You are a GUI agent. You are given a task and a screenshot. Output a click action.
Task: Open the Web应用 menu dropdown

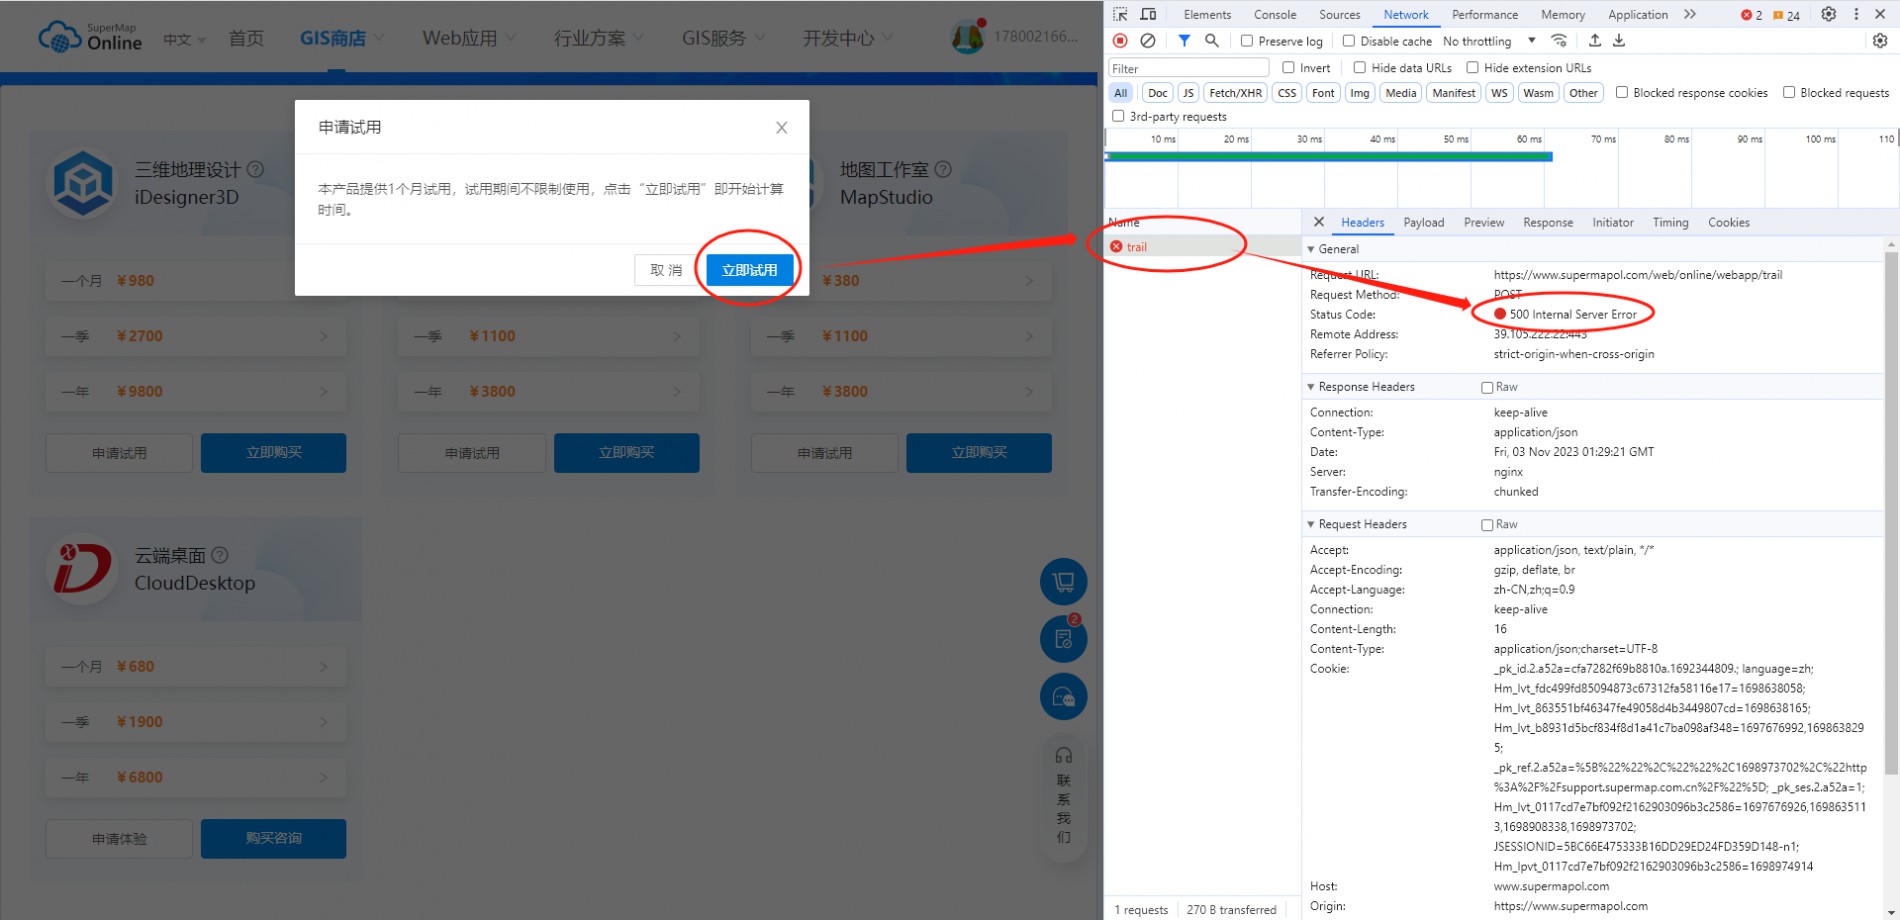[x=469, y=38]
